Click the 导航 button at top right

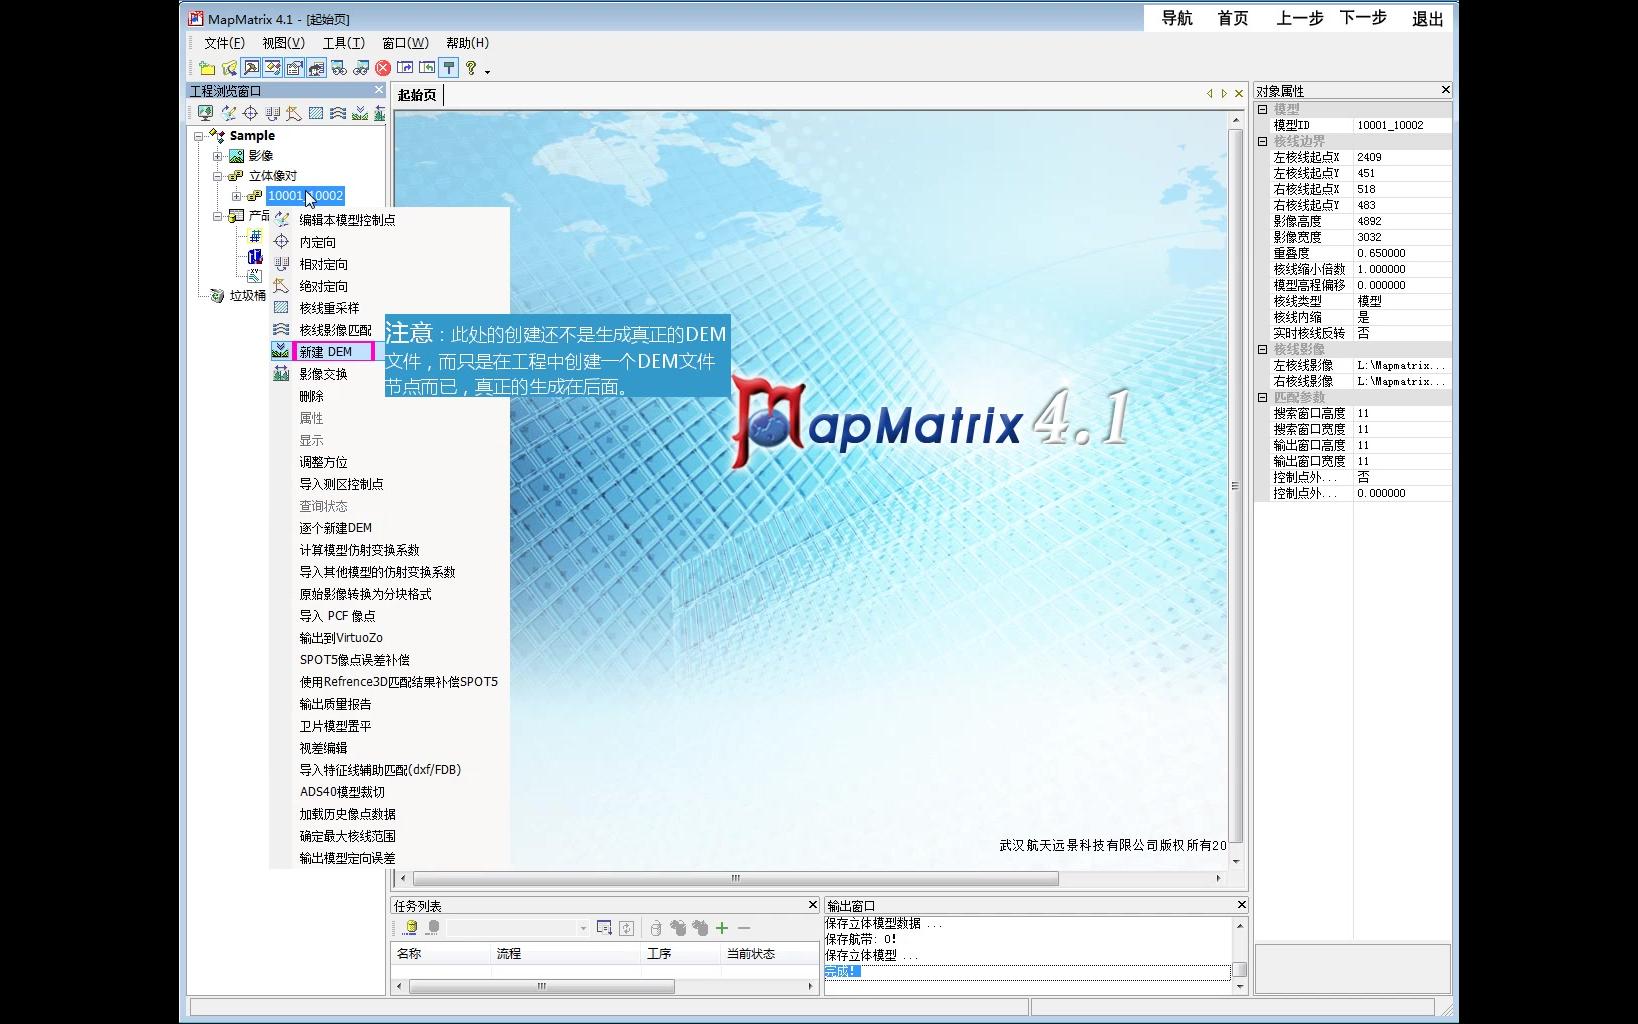tap(1176, 17)
